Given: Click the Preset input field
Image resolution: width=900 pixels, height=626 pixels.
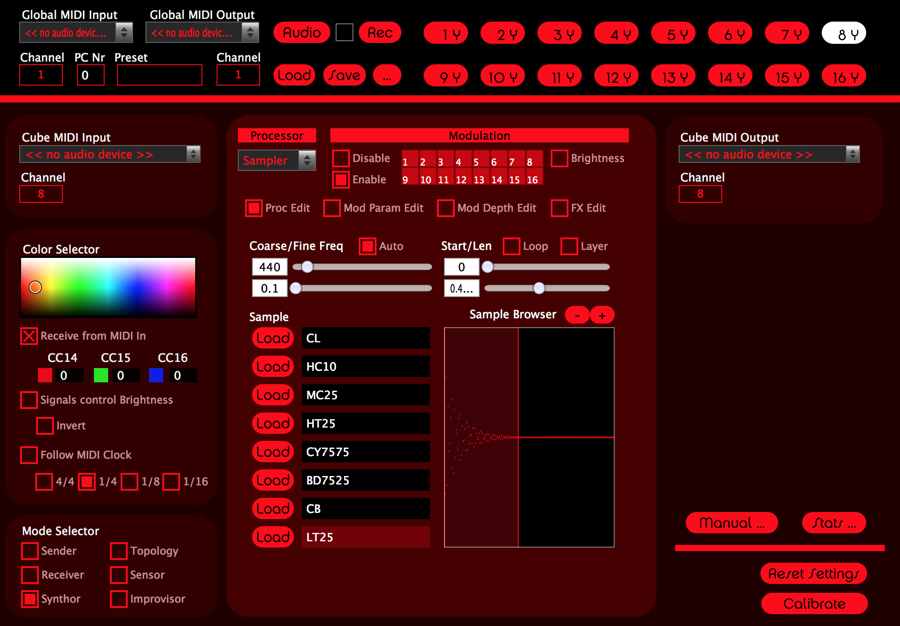Looking at the screenshot, I should 160,75.
